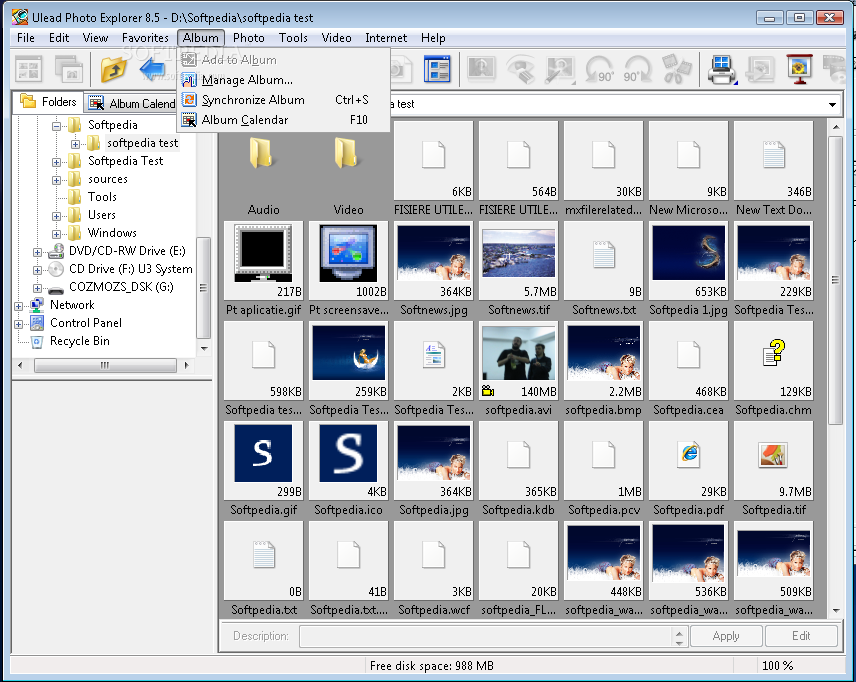Click the Description field spinner arrows

tap(679, 637)
